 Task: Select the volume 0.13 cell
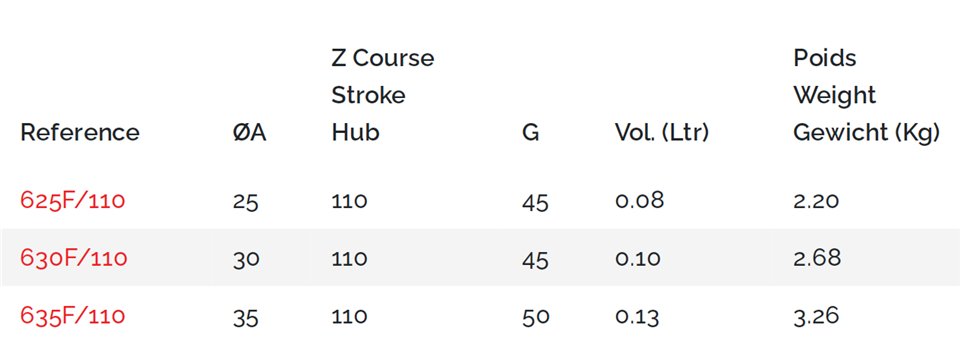point(637,315)
